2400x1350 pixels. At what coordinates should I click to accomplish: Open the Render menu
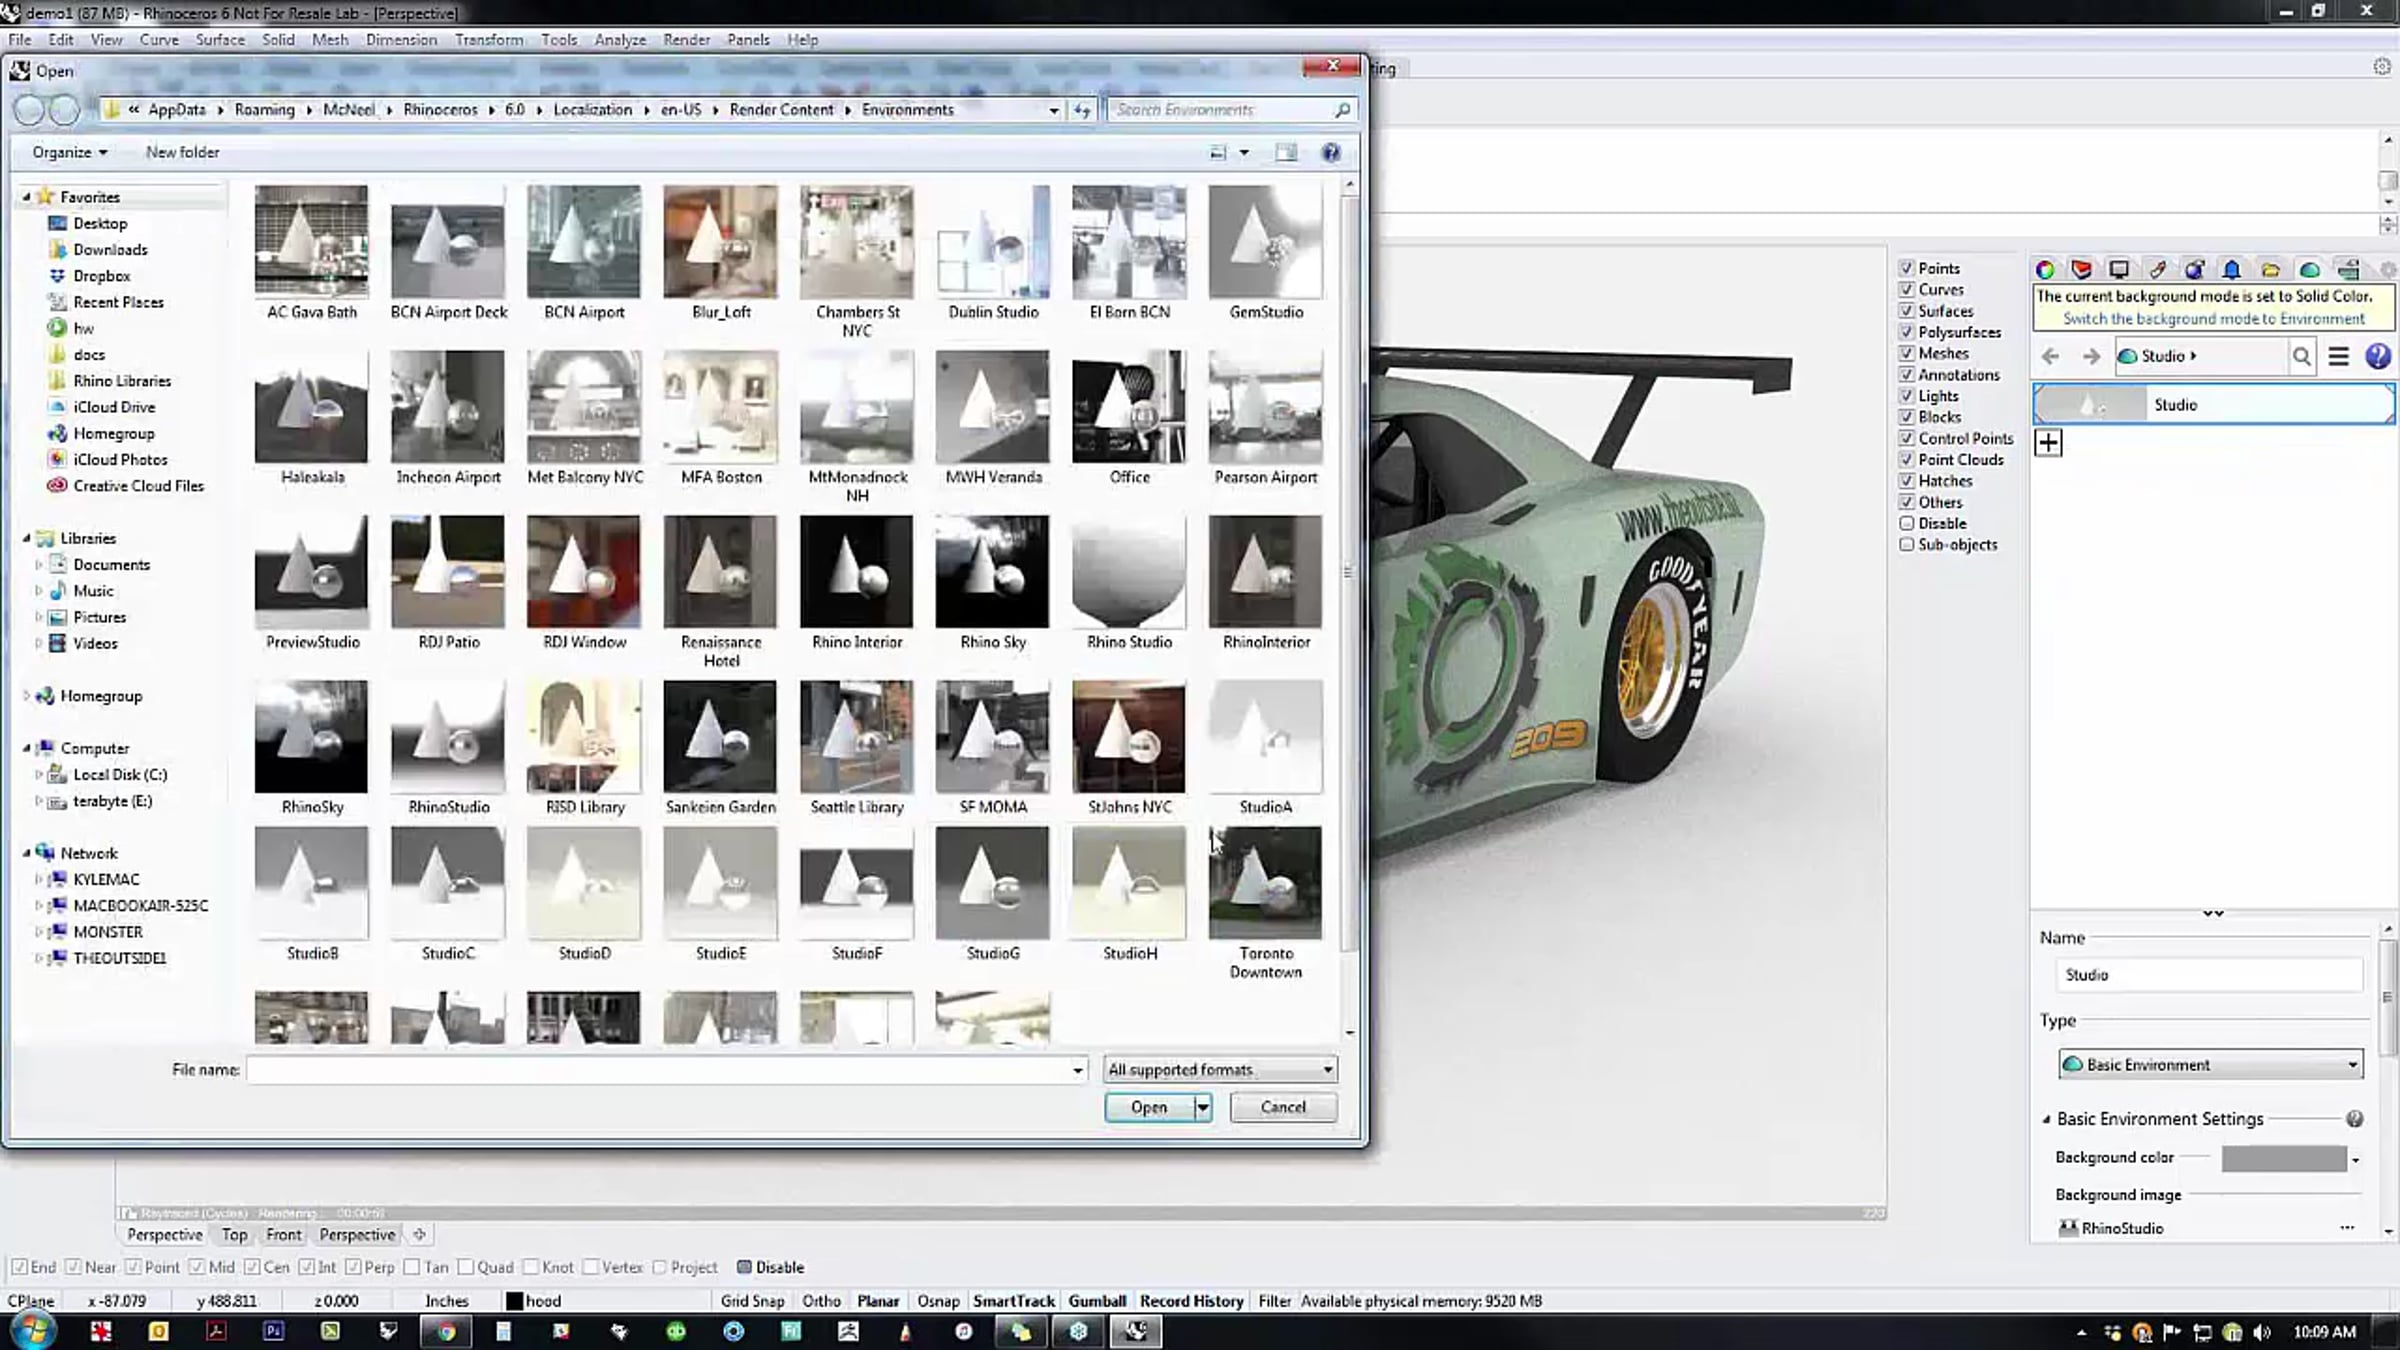[x=686, y=40]
